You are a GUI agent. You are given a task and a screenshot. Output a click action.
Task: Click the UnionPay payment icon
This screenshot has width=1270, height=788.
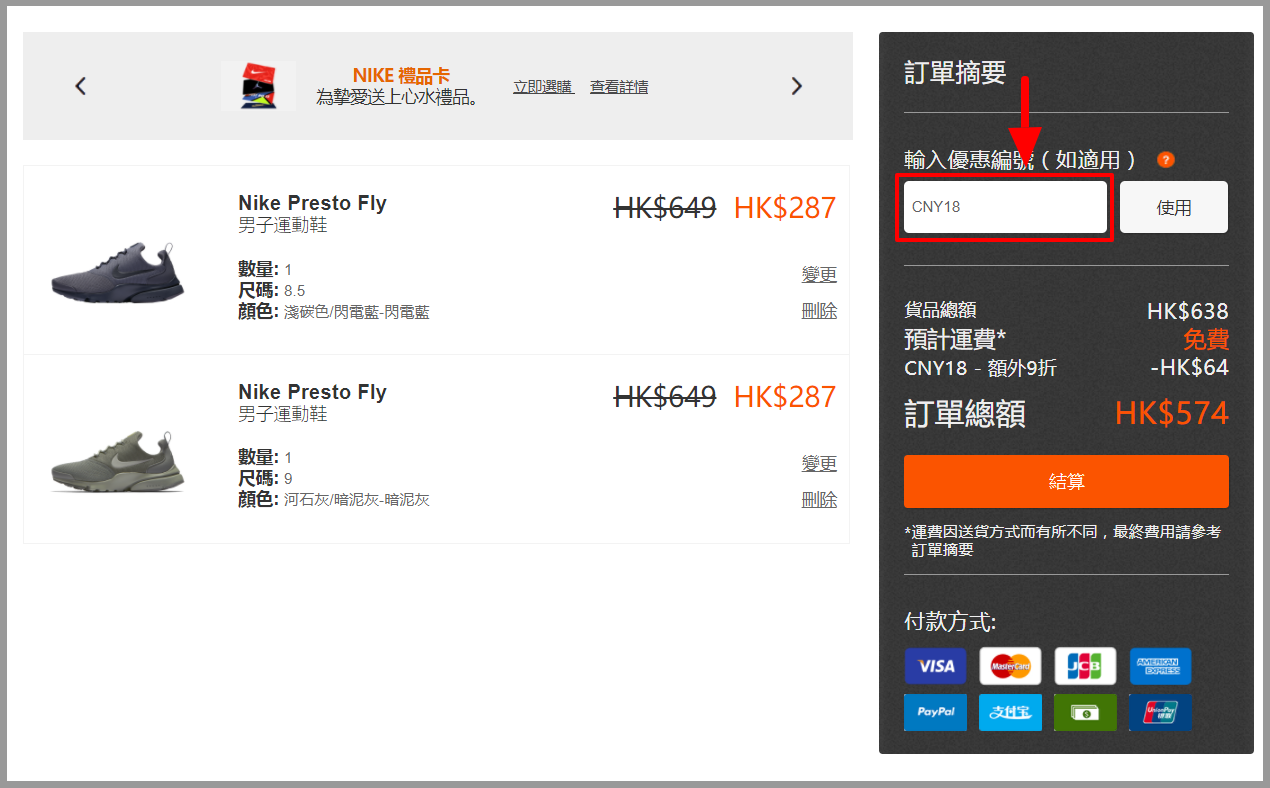tap(1160, 712)
